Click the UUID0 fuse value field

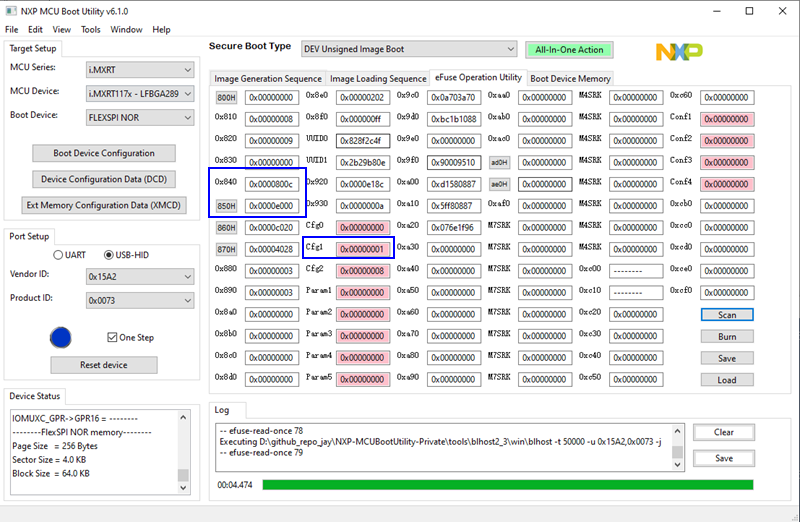coord(363,141)
